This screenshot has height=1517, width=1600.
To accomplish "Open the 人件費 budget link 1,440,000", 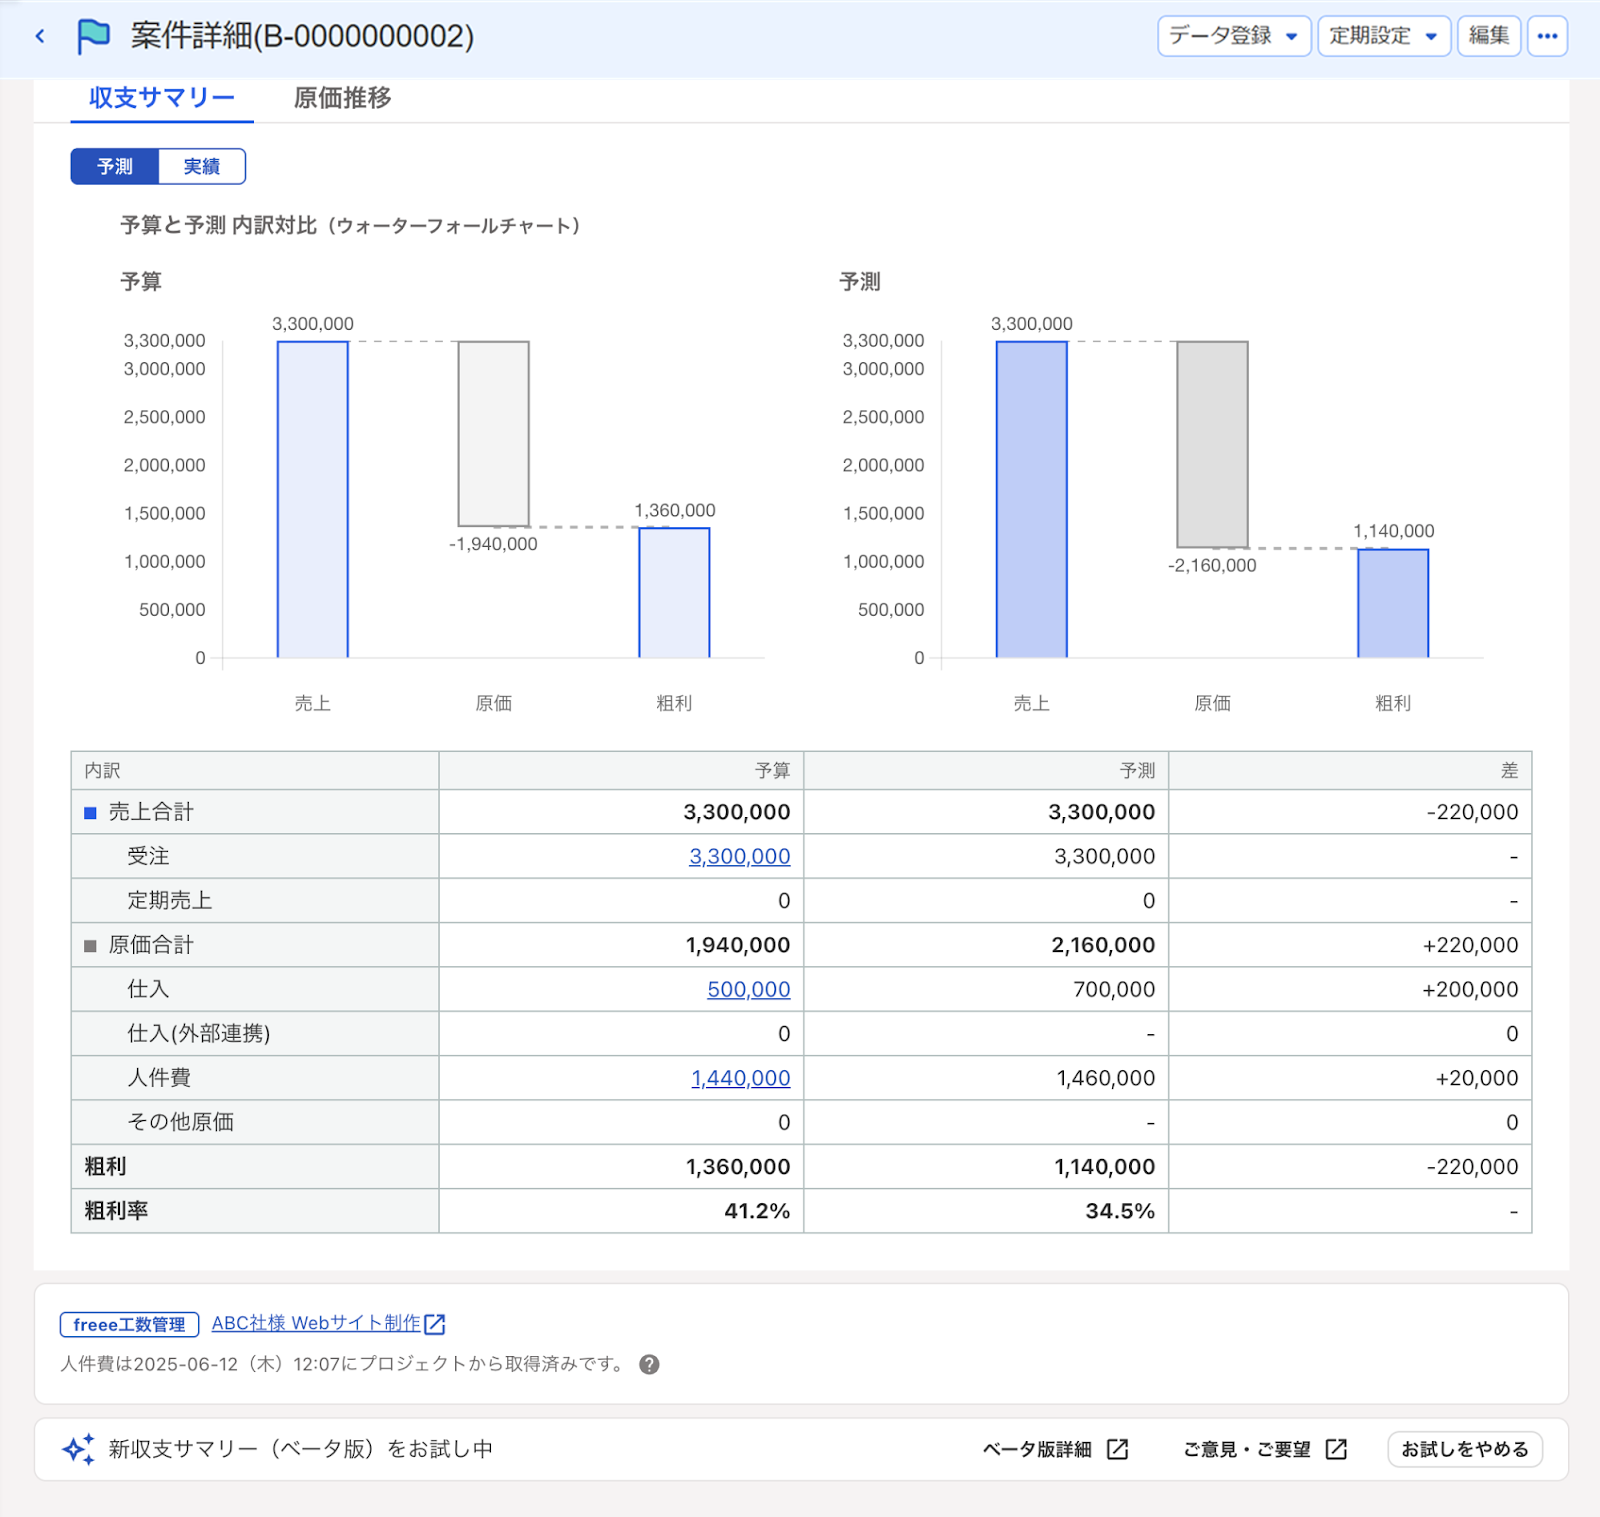I will tap(740, 1078).
